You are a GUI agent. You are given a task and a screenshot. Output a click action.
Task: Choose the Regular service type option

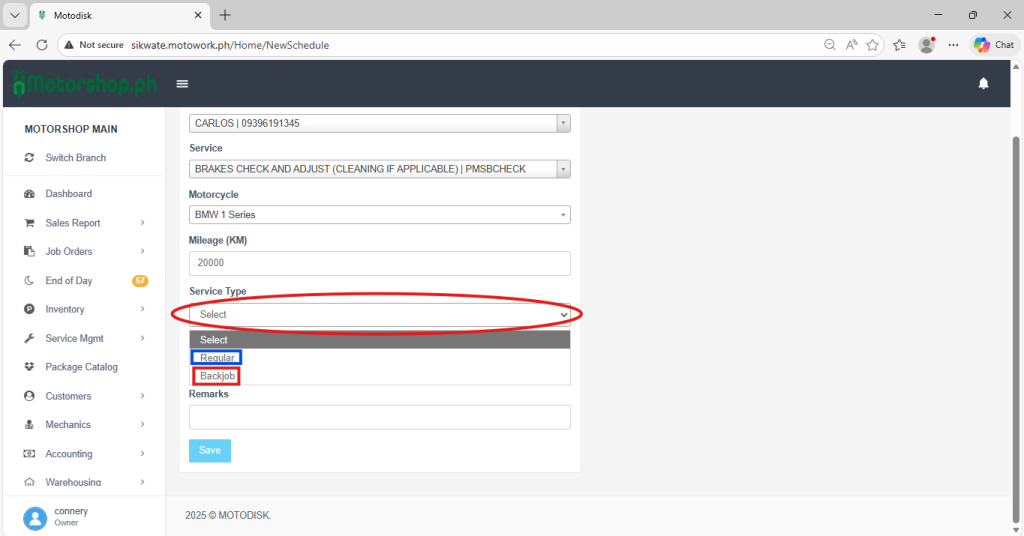217,358
